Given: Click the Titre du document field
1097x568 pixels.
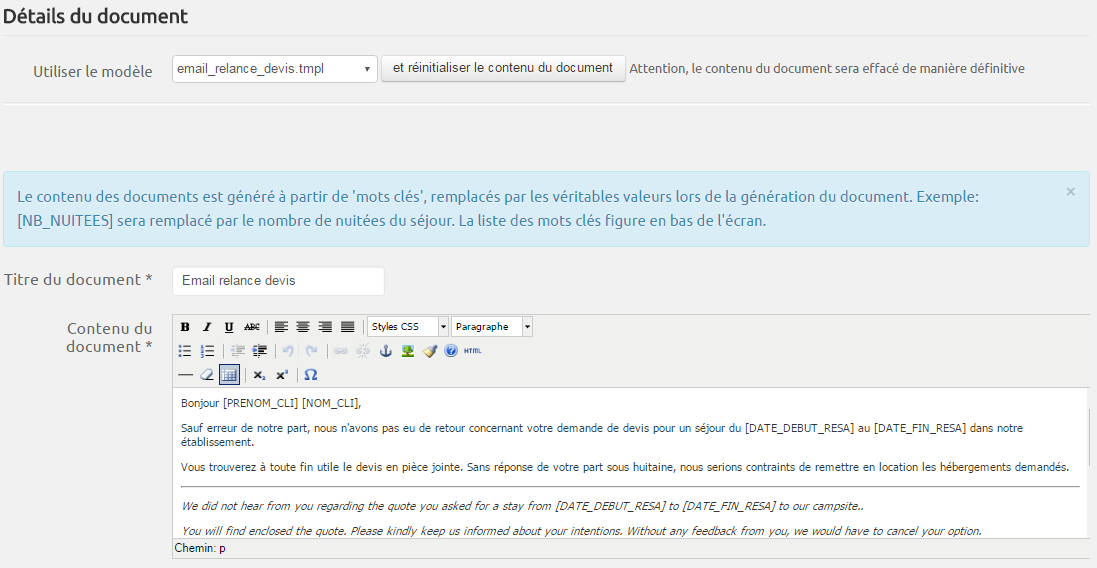Looking at the screenshot, I should tap(278, 281).
